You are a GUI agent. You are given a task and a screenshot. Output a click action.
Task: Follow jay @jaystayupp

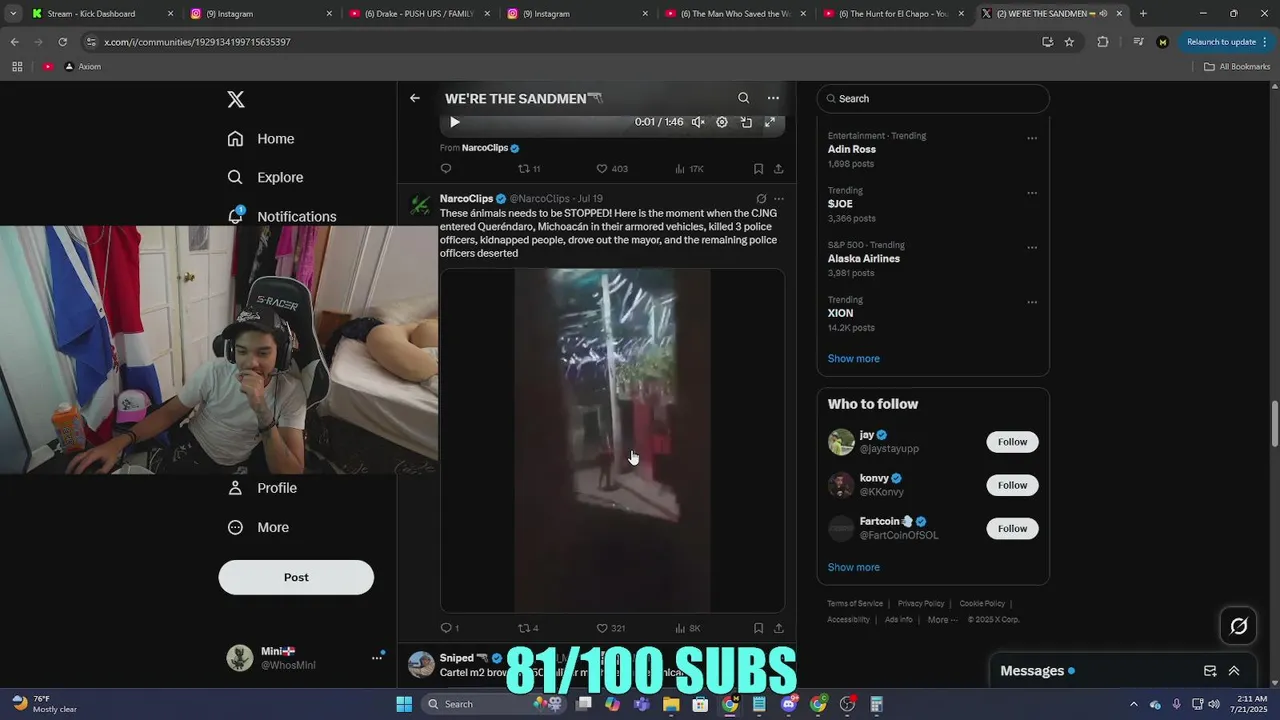(x=1012, y=442)
